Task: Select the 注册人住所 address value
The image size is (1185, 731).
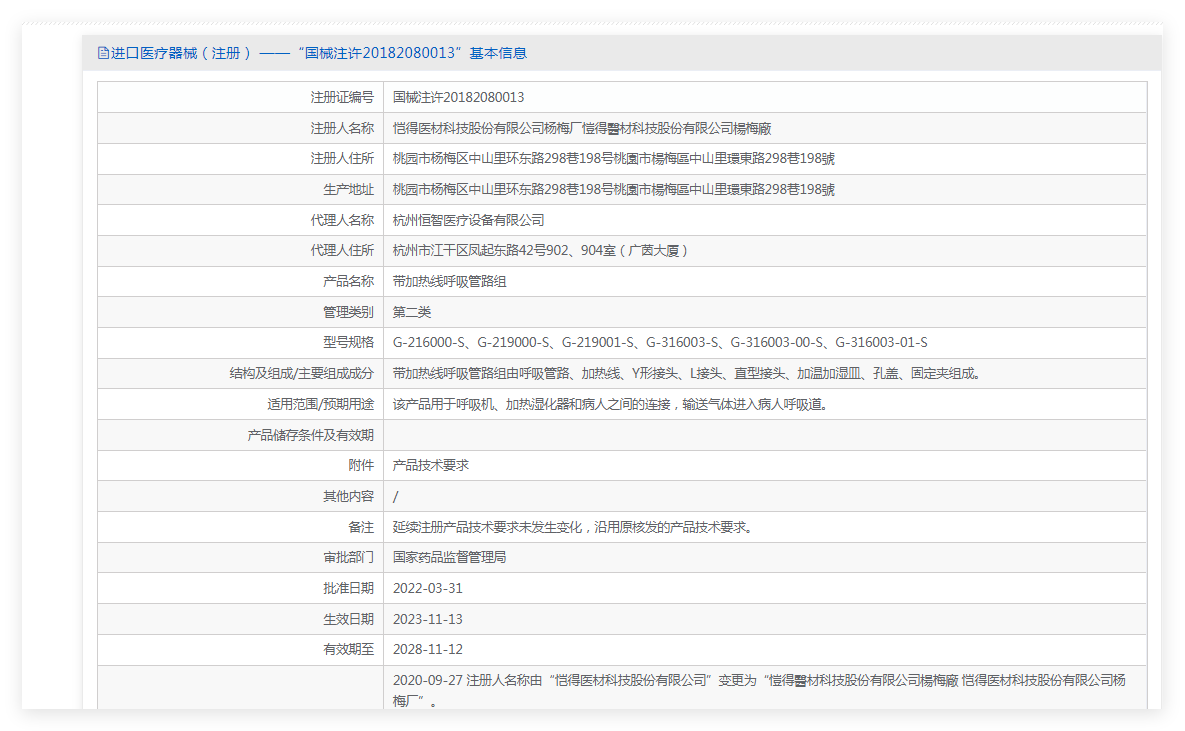Action: click(x=614, y=159)
